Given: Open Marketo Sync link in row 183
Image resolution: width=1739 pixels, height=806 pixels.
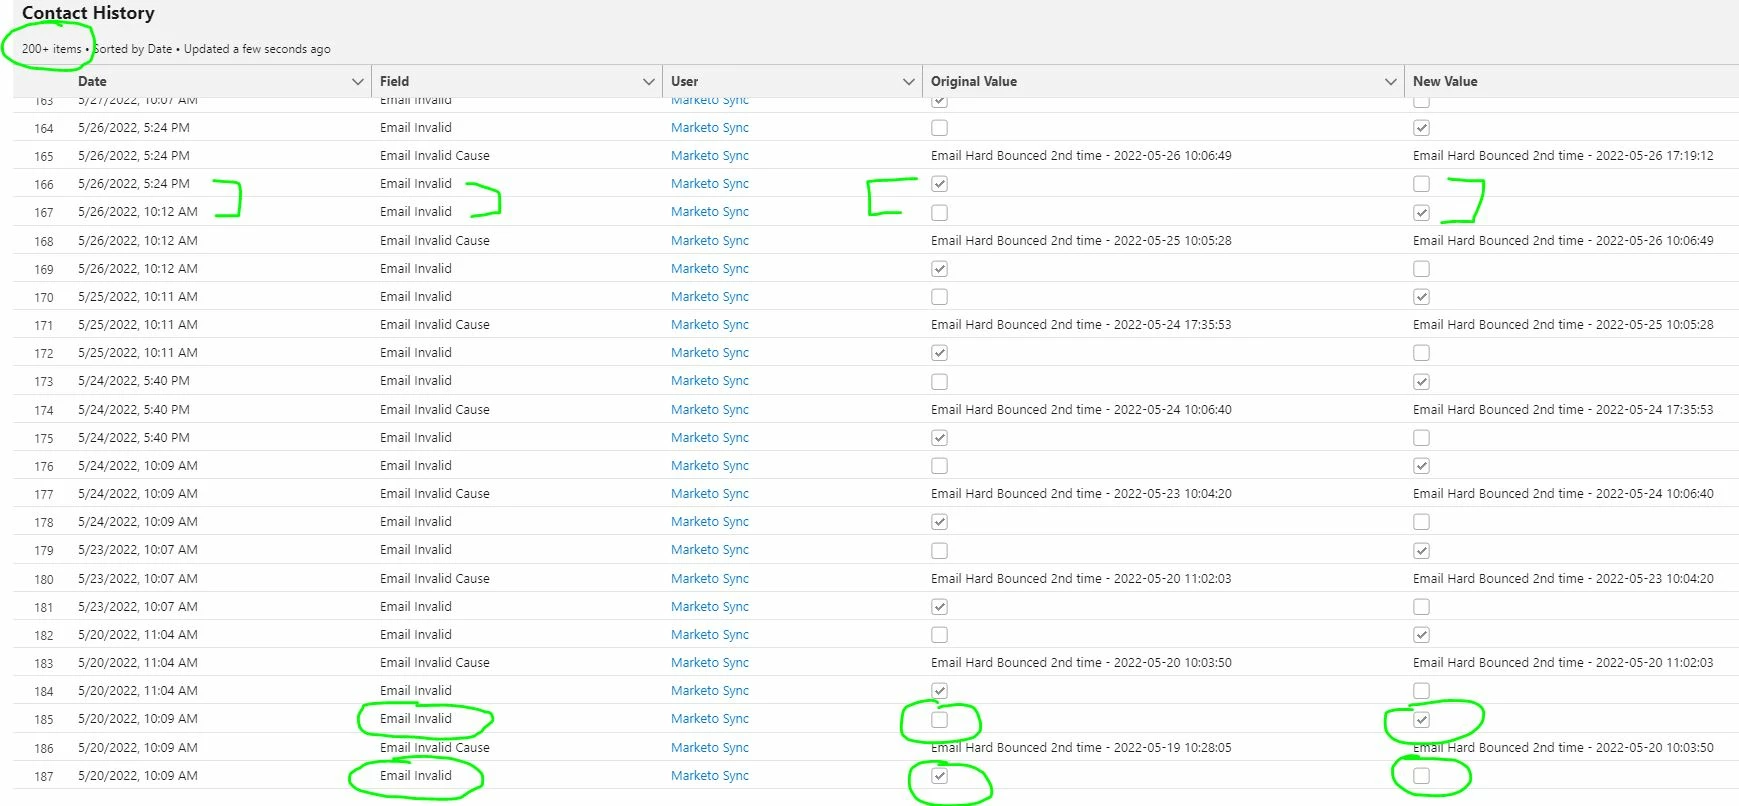Looking at the screenshot, I should click(709, 662).
